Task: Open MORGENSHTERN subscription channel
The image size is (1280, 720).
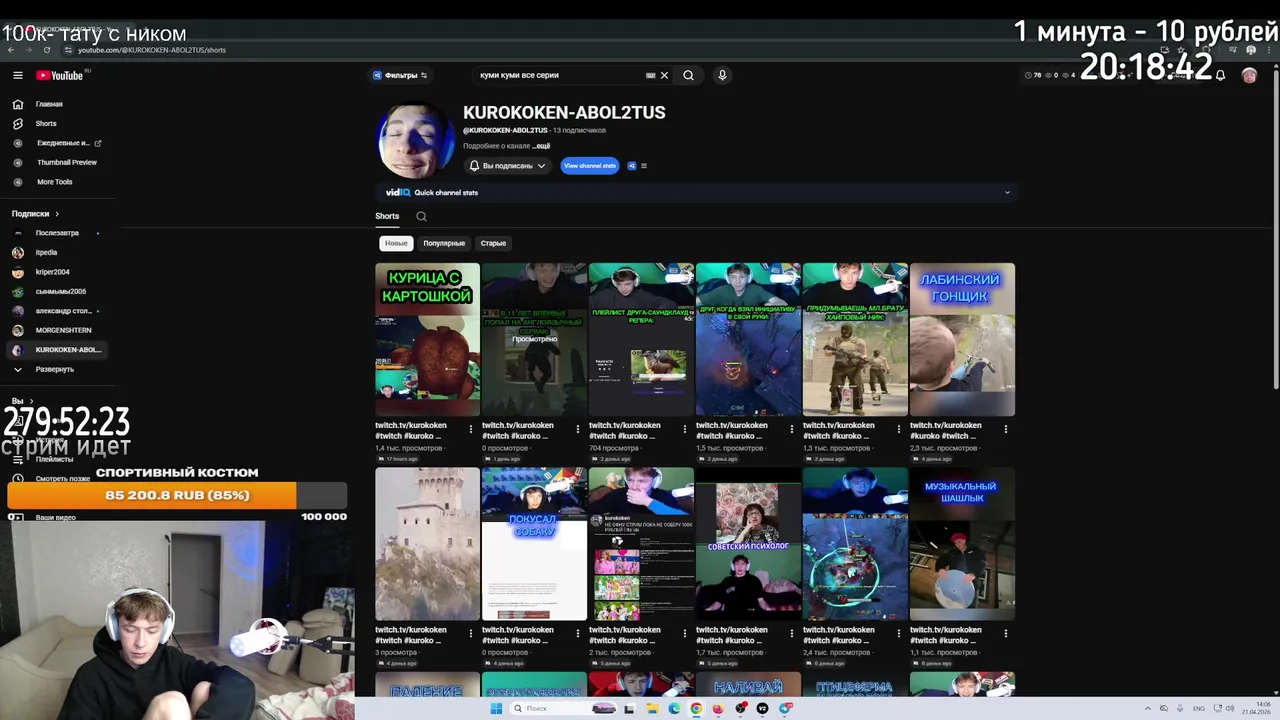Action: 63,330
